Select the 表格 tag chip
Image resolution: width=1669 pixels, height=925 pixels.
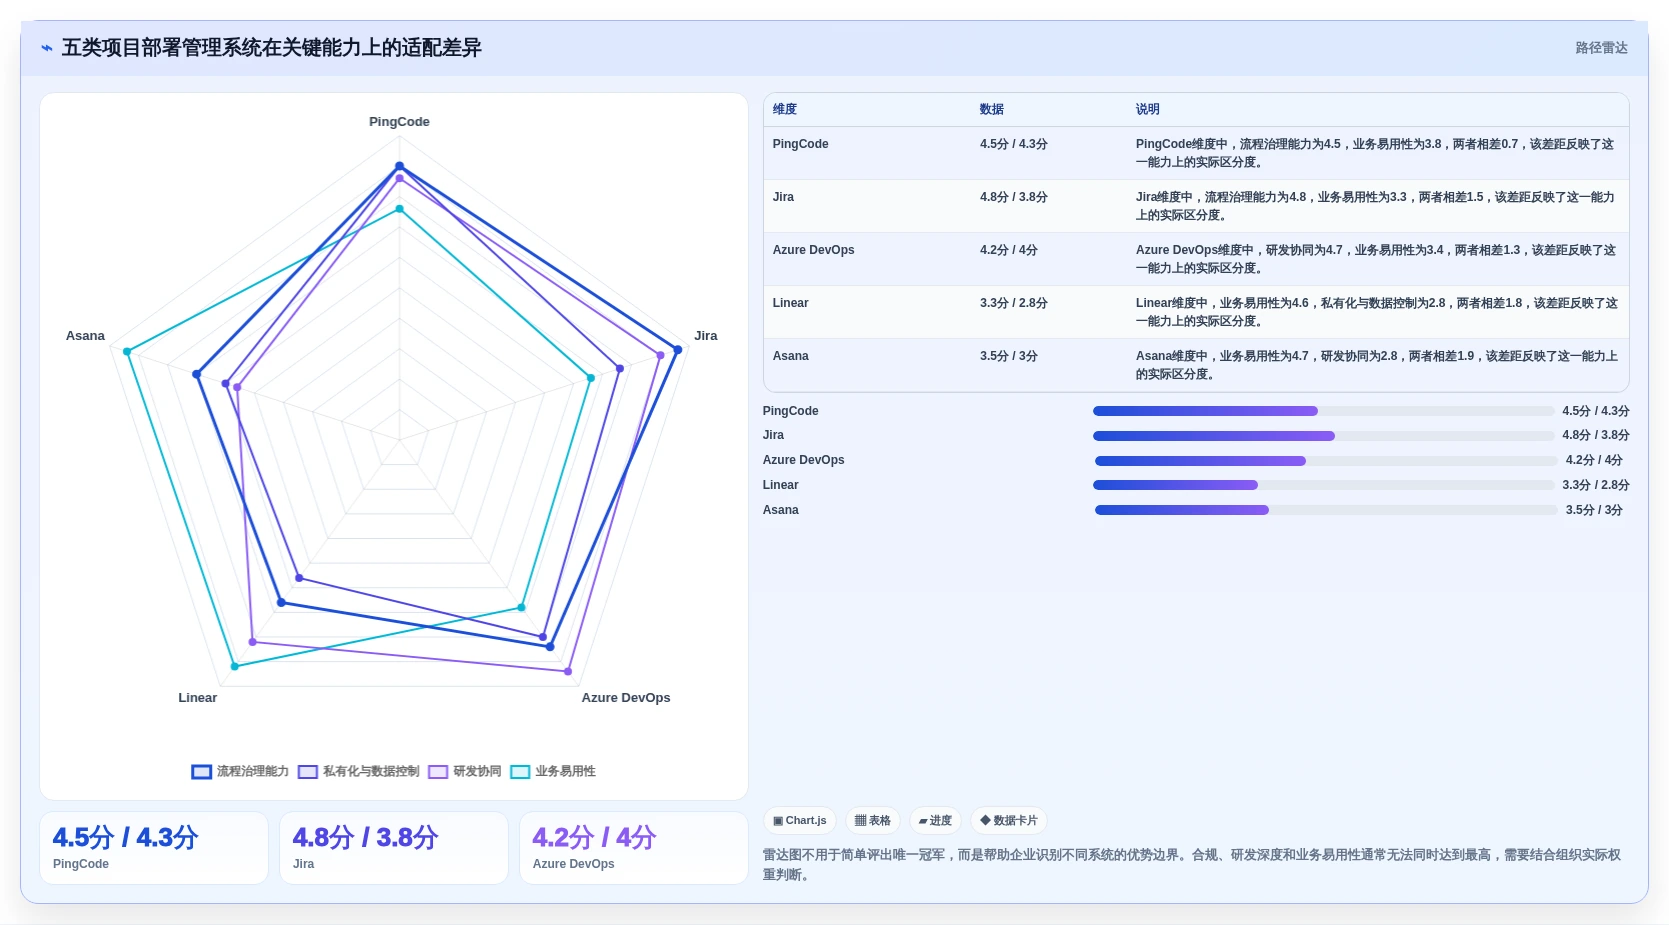873,821
